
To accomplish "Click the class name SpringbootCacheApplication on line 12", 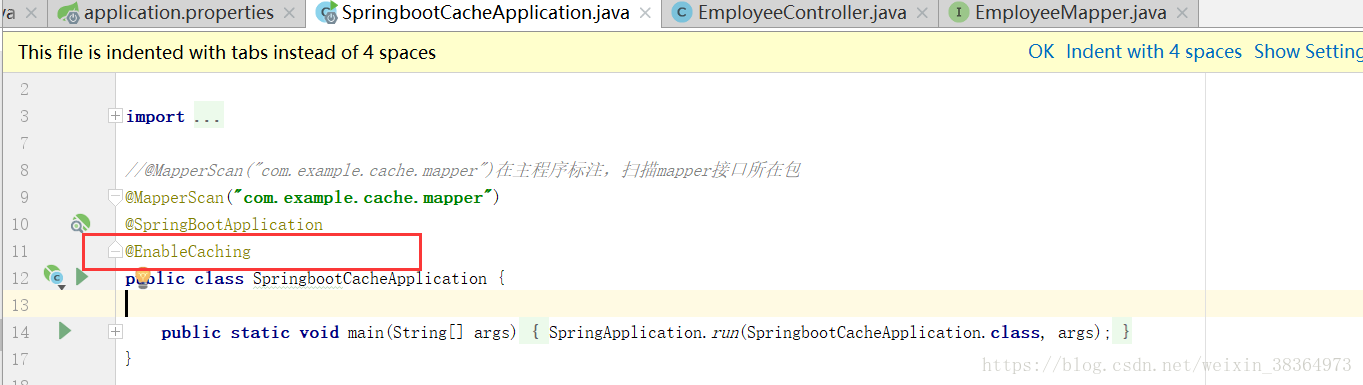I will click(370, 278).
